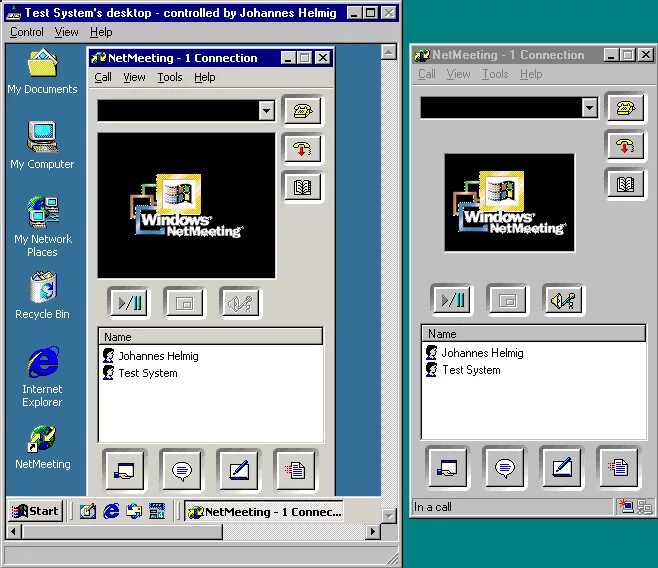Screen dimensions: 658x568
Task: Open Call menu in local NetMeeting window
Action: click(x=426, y=74)
